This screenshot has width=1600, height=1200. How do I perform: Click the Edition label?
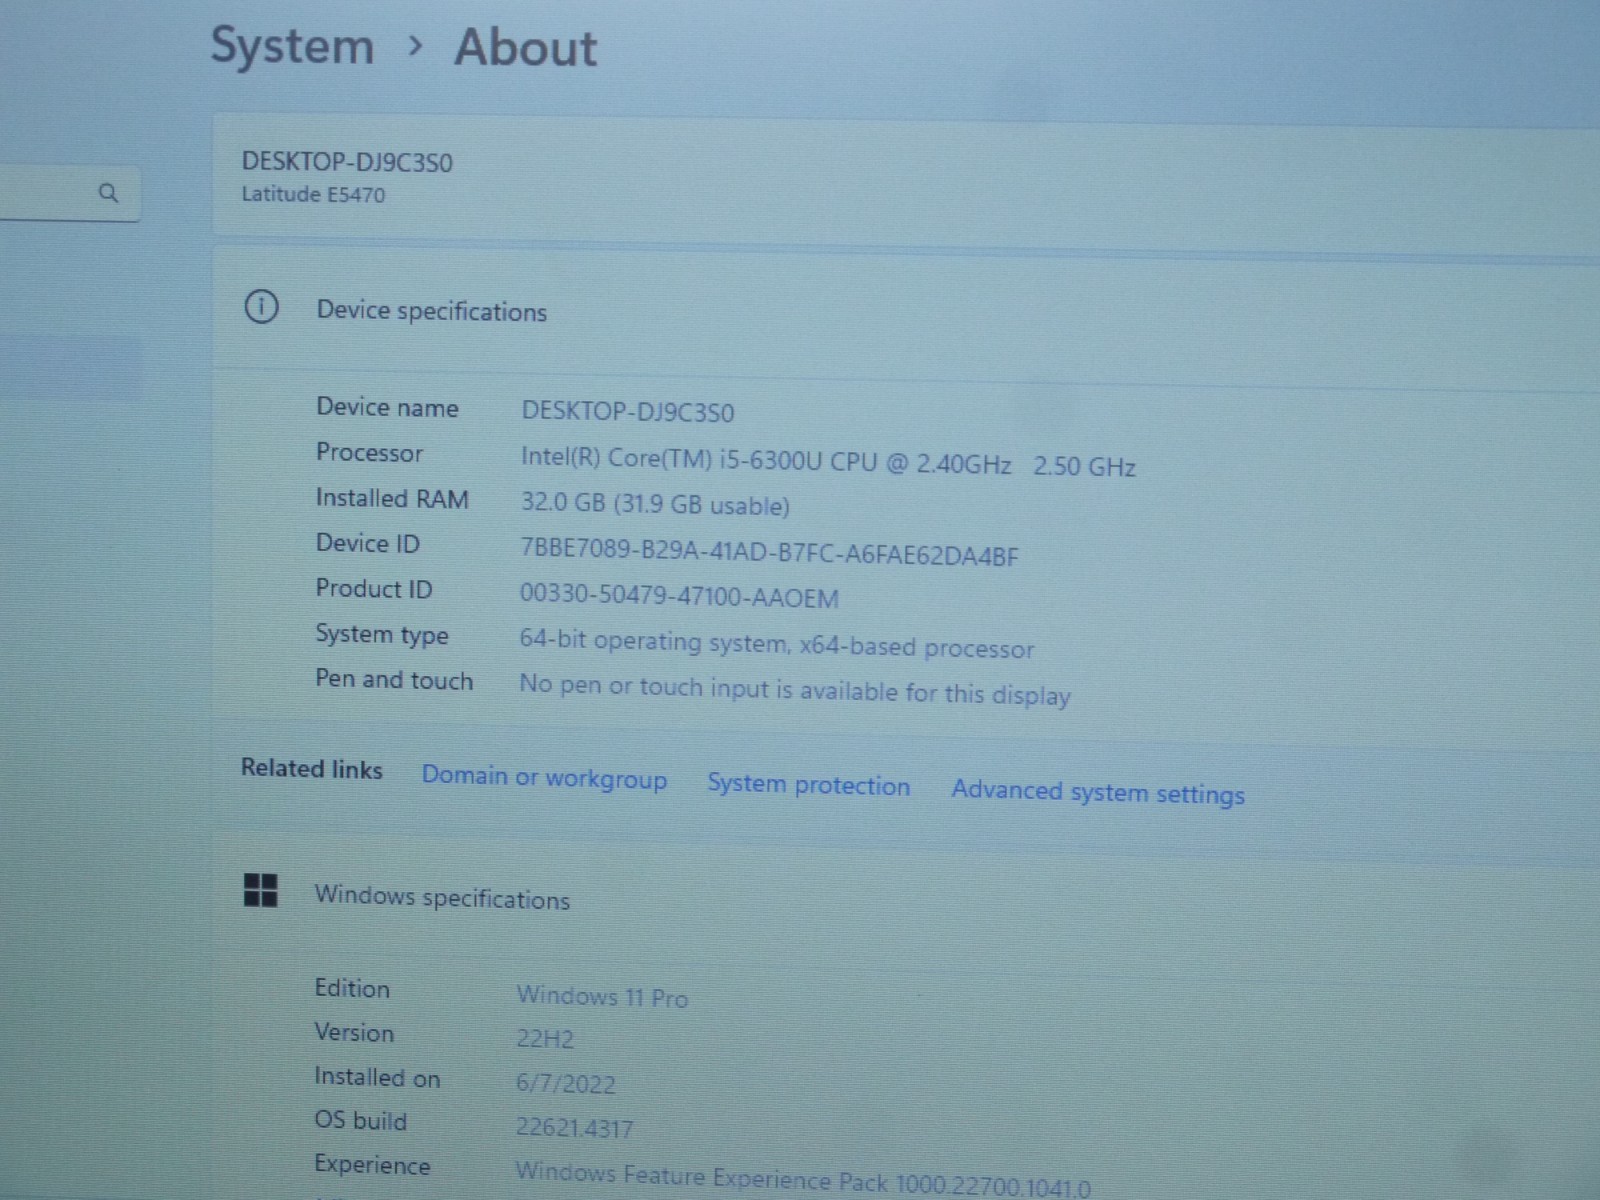(352, 988)
